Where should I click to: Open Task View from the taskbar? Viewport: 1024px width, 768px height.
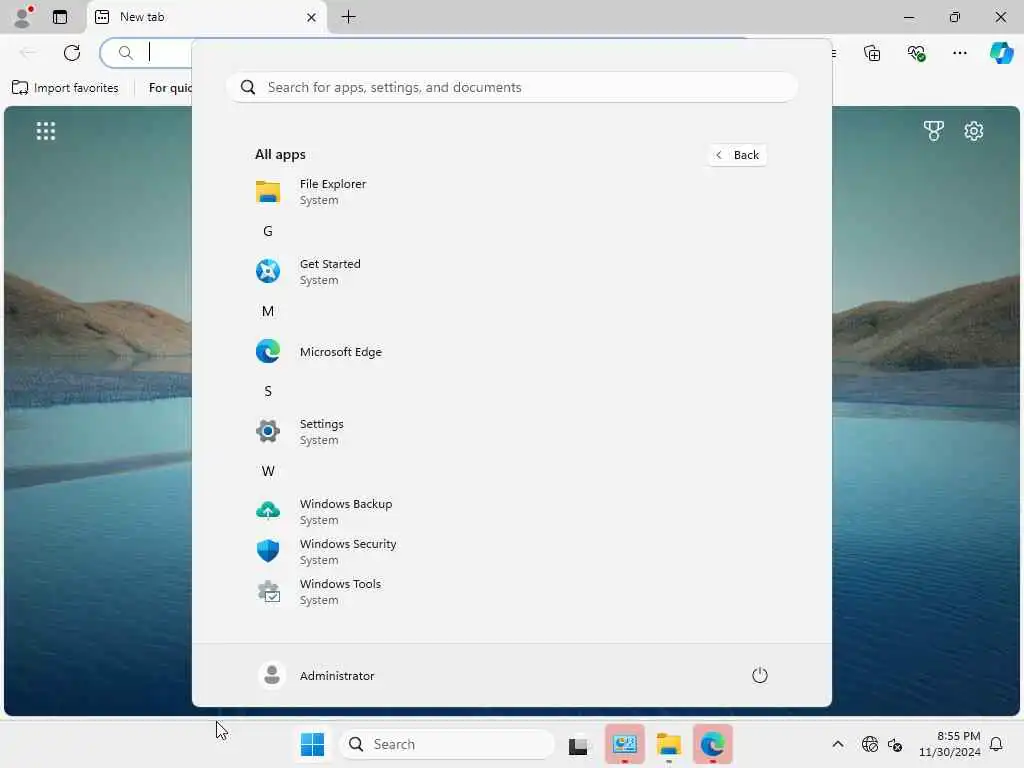click(x=578, y=745)
